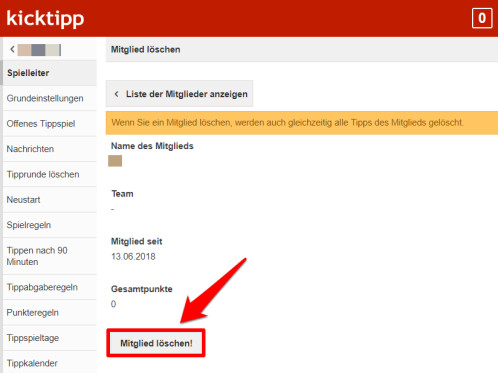Open the notification counter showing 0
Viewport: 498px width, 373px height.
coord(482,18)
